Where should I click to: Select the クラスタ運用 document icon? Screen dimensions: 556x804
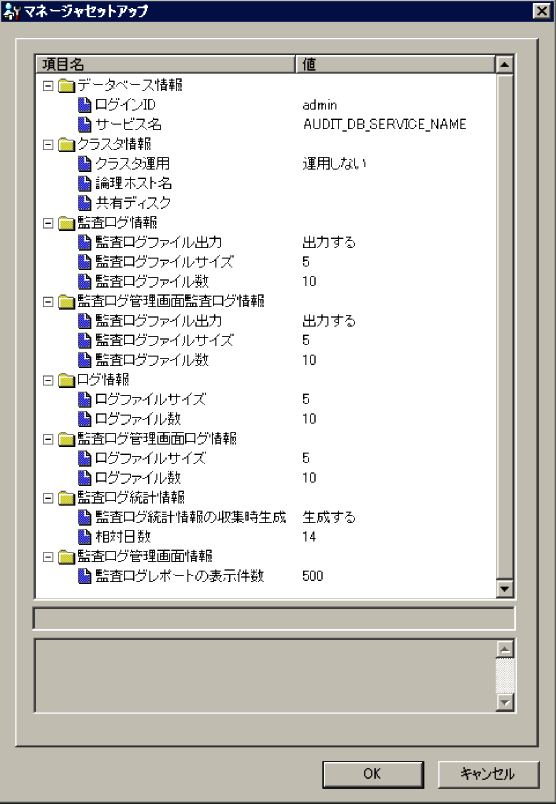(84, 164)
